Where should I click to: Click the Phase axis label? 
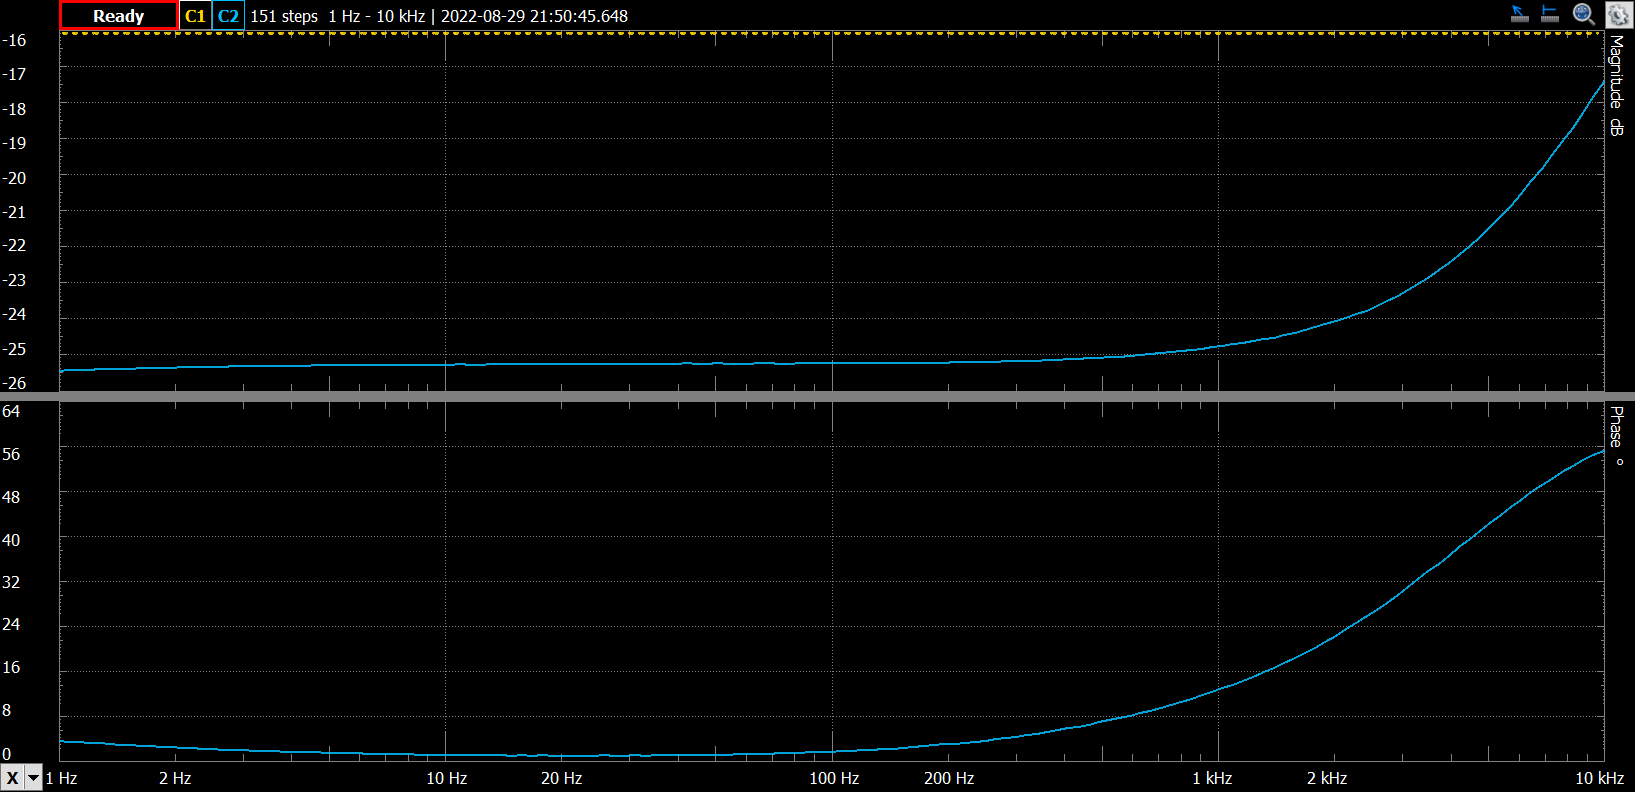pos(1616,434)
